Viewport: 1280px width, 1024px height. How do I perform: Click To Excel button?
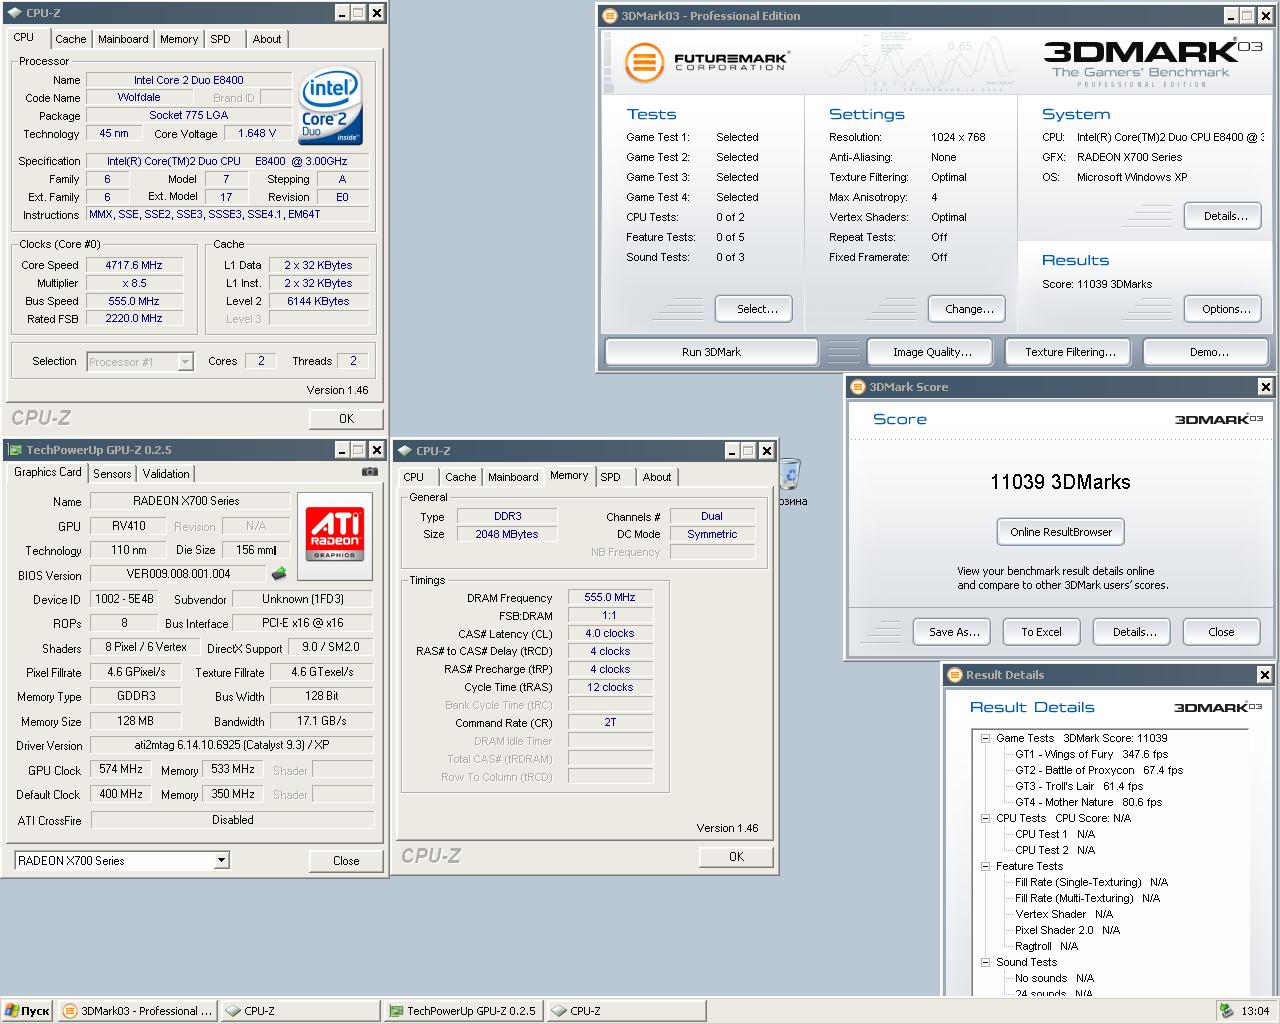tap(1041, 632)
